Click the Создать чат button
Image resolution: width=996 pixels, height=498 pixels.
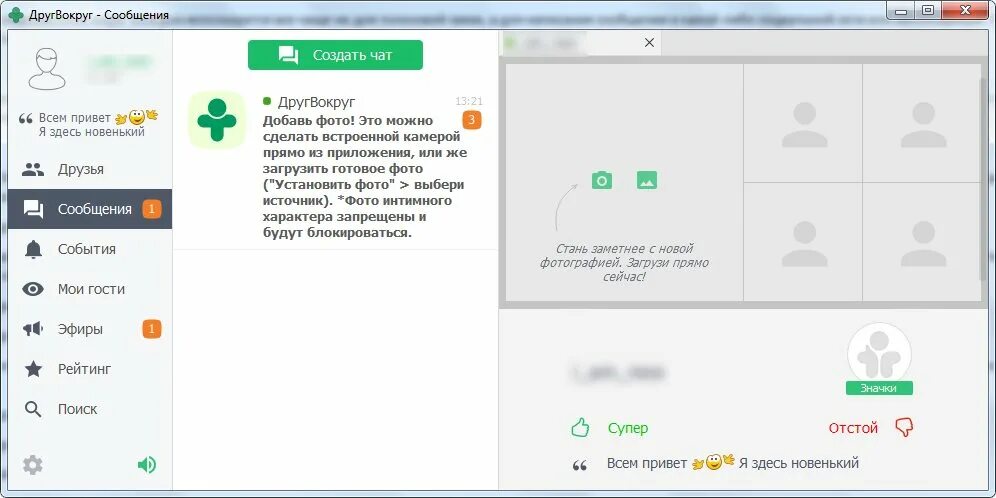click(x=335, y=55)
